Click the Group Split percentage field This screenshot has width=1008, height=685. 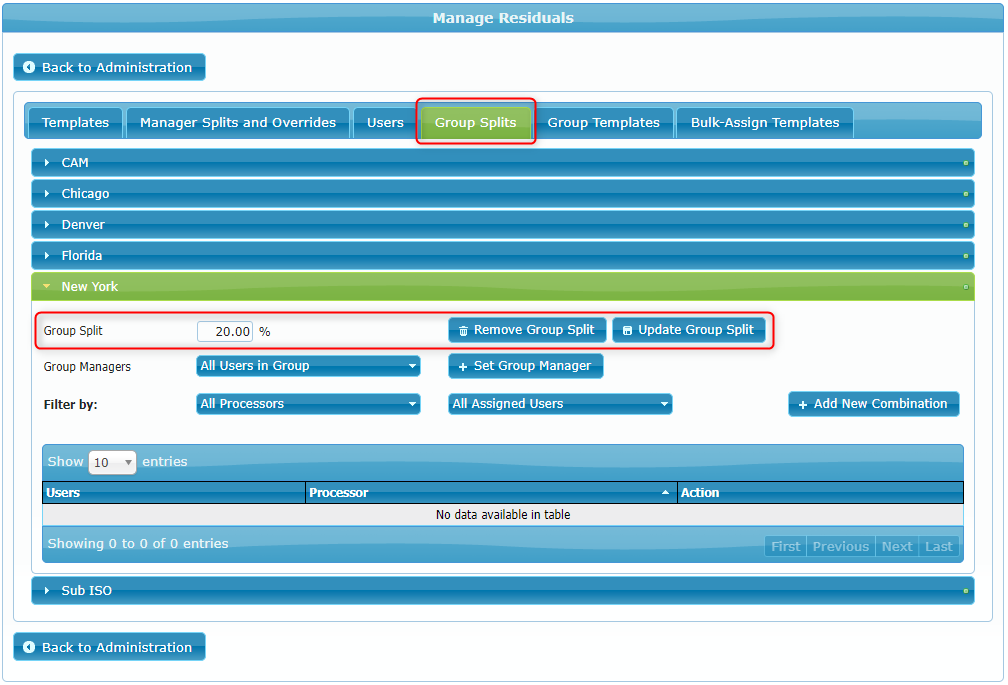[225, 331]
